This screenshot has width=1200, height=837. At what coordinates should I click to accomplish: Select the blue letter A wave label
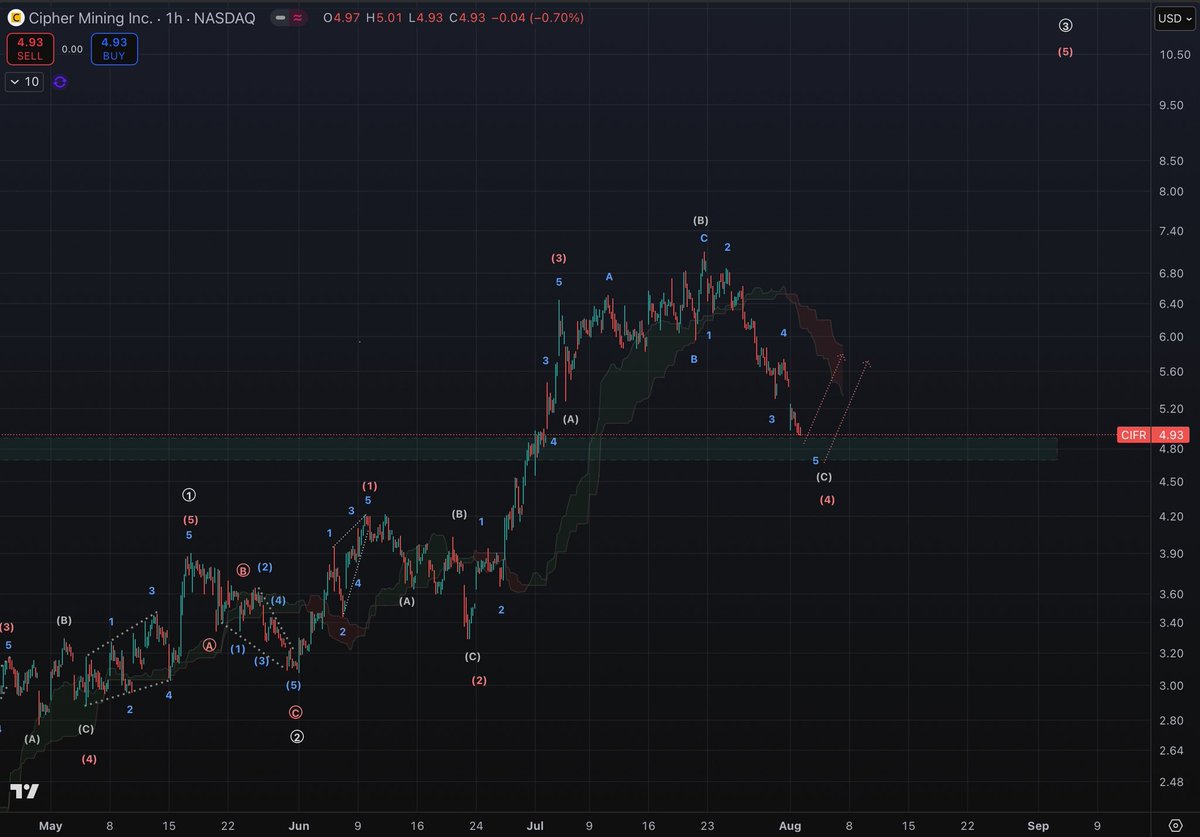coord(608,277)
